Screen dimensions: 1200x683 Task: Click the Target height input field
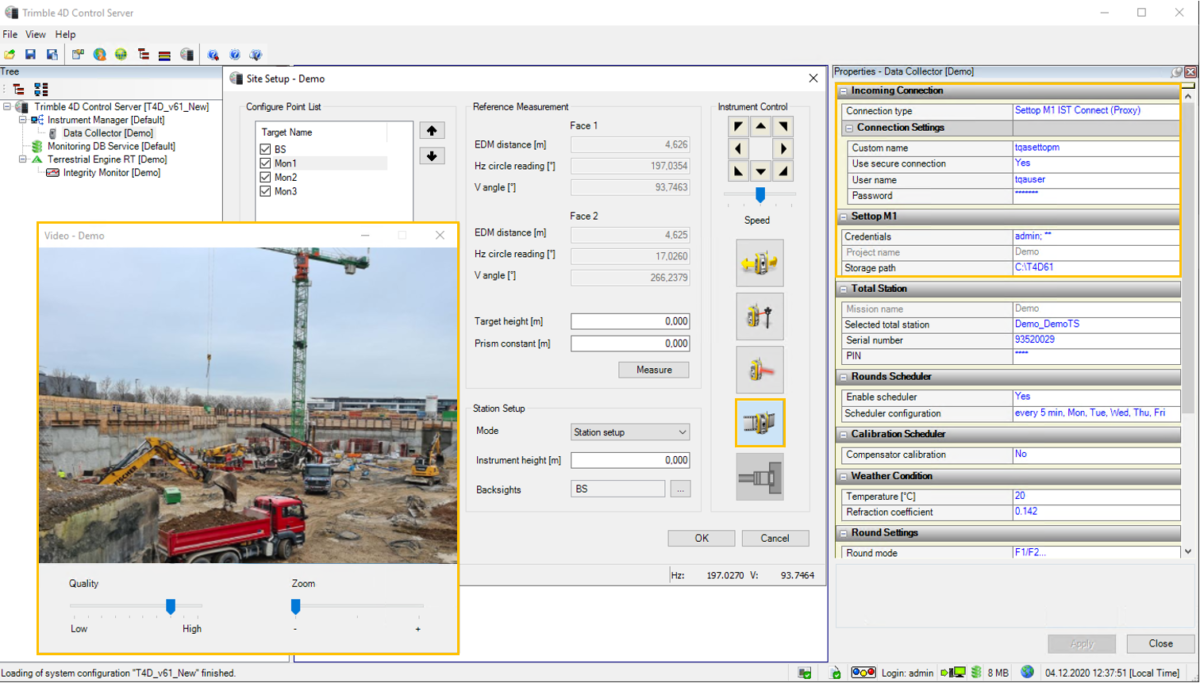[x=630, y=322]
